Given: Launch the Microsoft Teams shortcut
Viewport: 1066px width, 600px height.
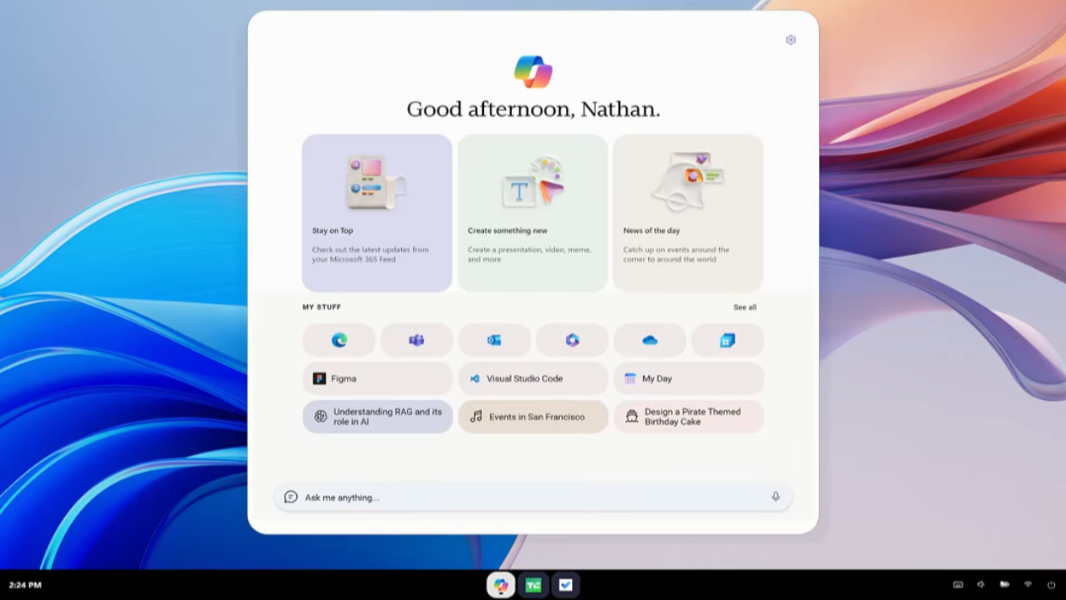Looking at the screenshot, I should 417,340.
